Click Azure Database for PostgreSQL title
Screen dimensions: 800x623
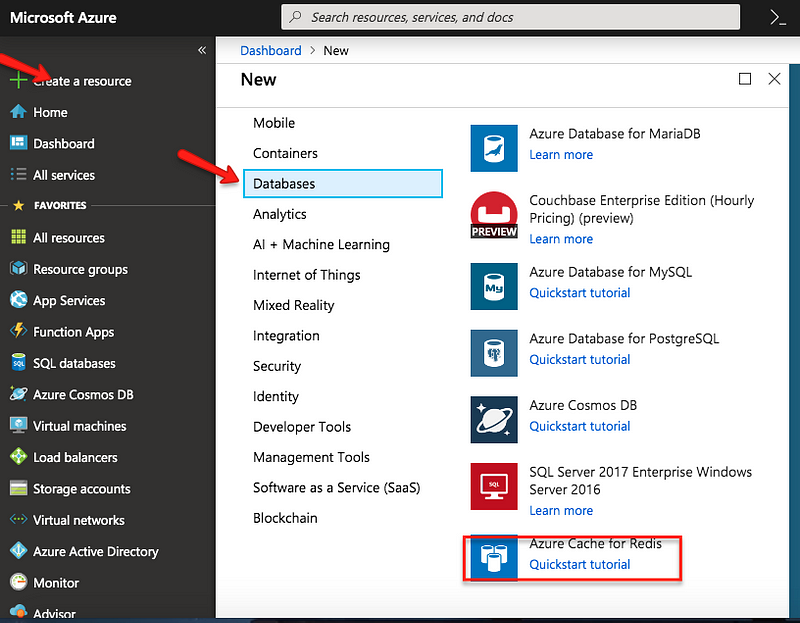tap(624, 339)
